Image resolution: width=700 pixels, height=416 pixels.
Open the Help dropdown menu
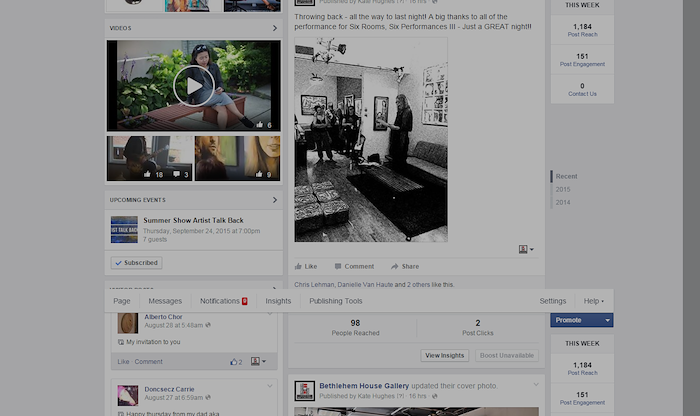click(x=594, y=301)
